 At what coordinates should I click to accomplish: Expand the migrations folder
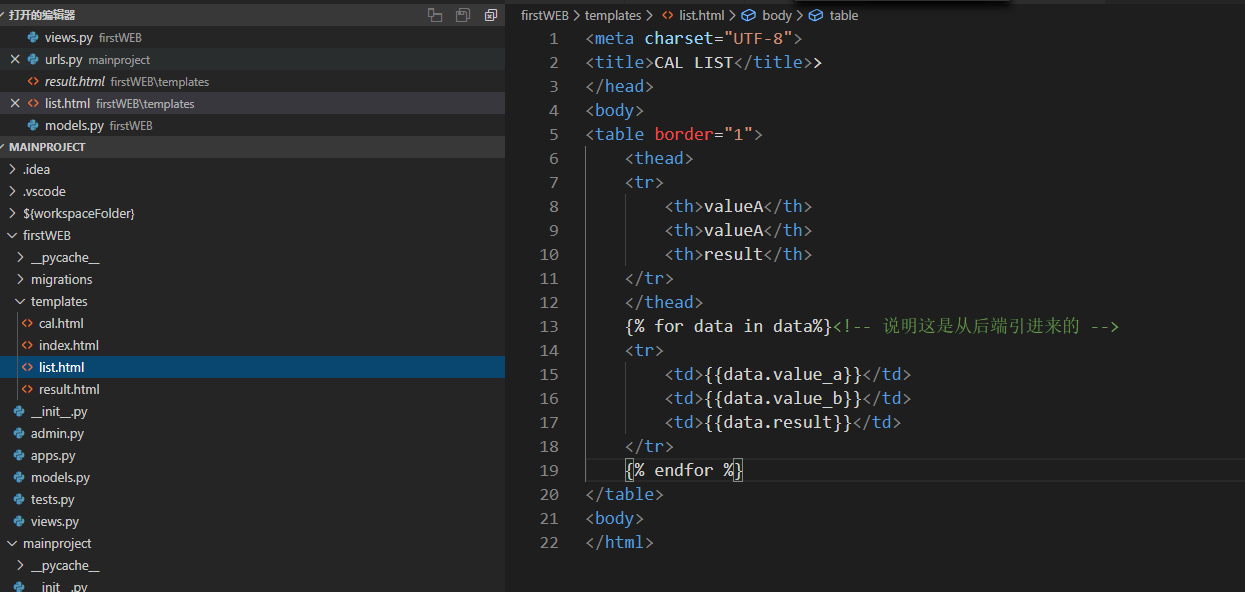tap(252, 279)
